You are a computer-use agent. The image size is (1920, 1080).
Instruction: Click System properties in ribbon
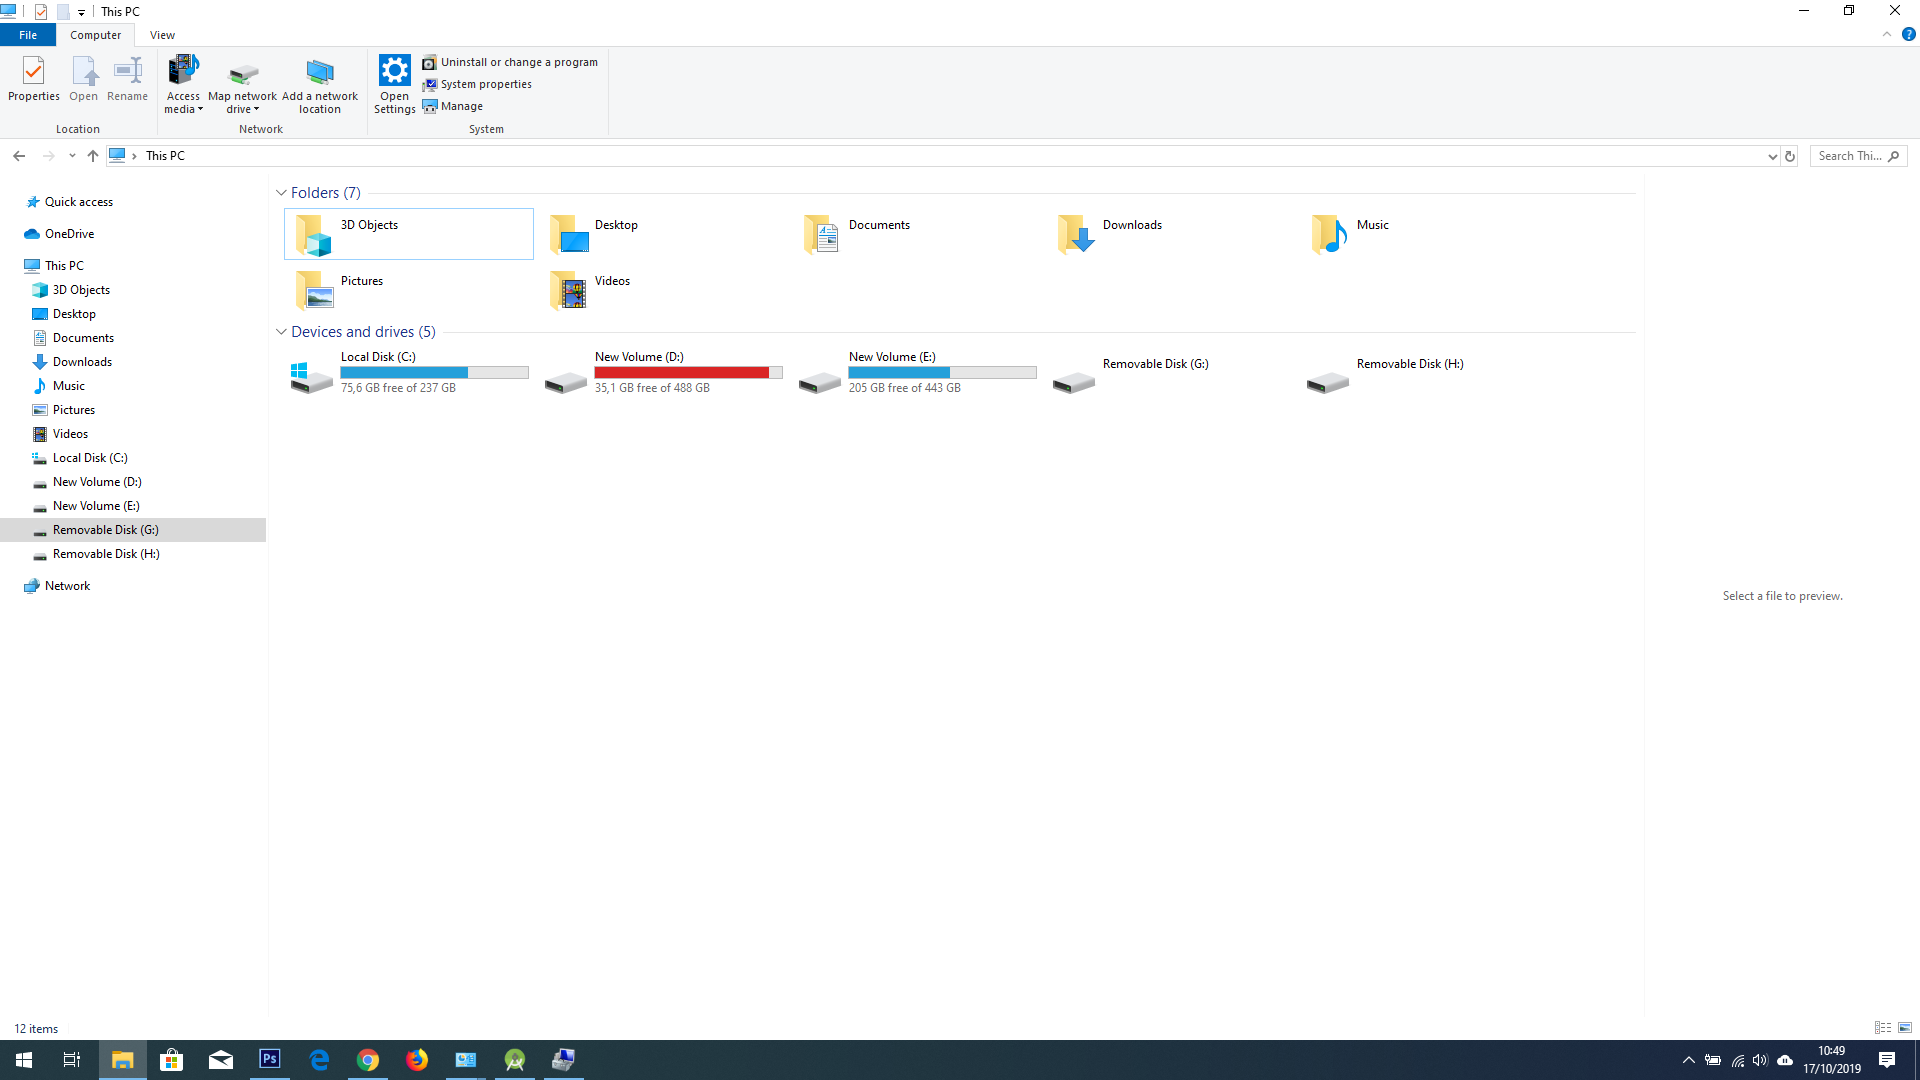click(486, 84)
